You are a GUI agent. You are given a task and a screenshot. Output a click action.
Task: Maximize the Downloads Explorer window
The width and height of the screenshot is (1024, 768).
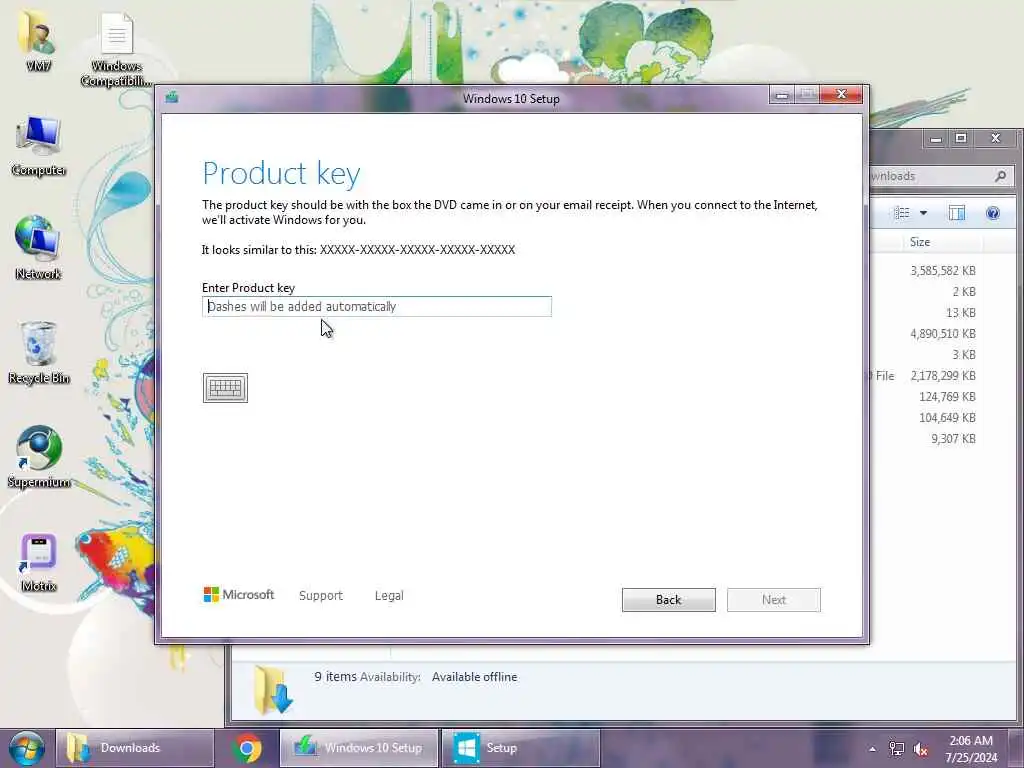click(x=961, y=138)
